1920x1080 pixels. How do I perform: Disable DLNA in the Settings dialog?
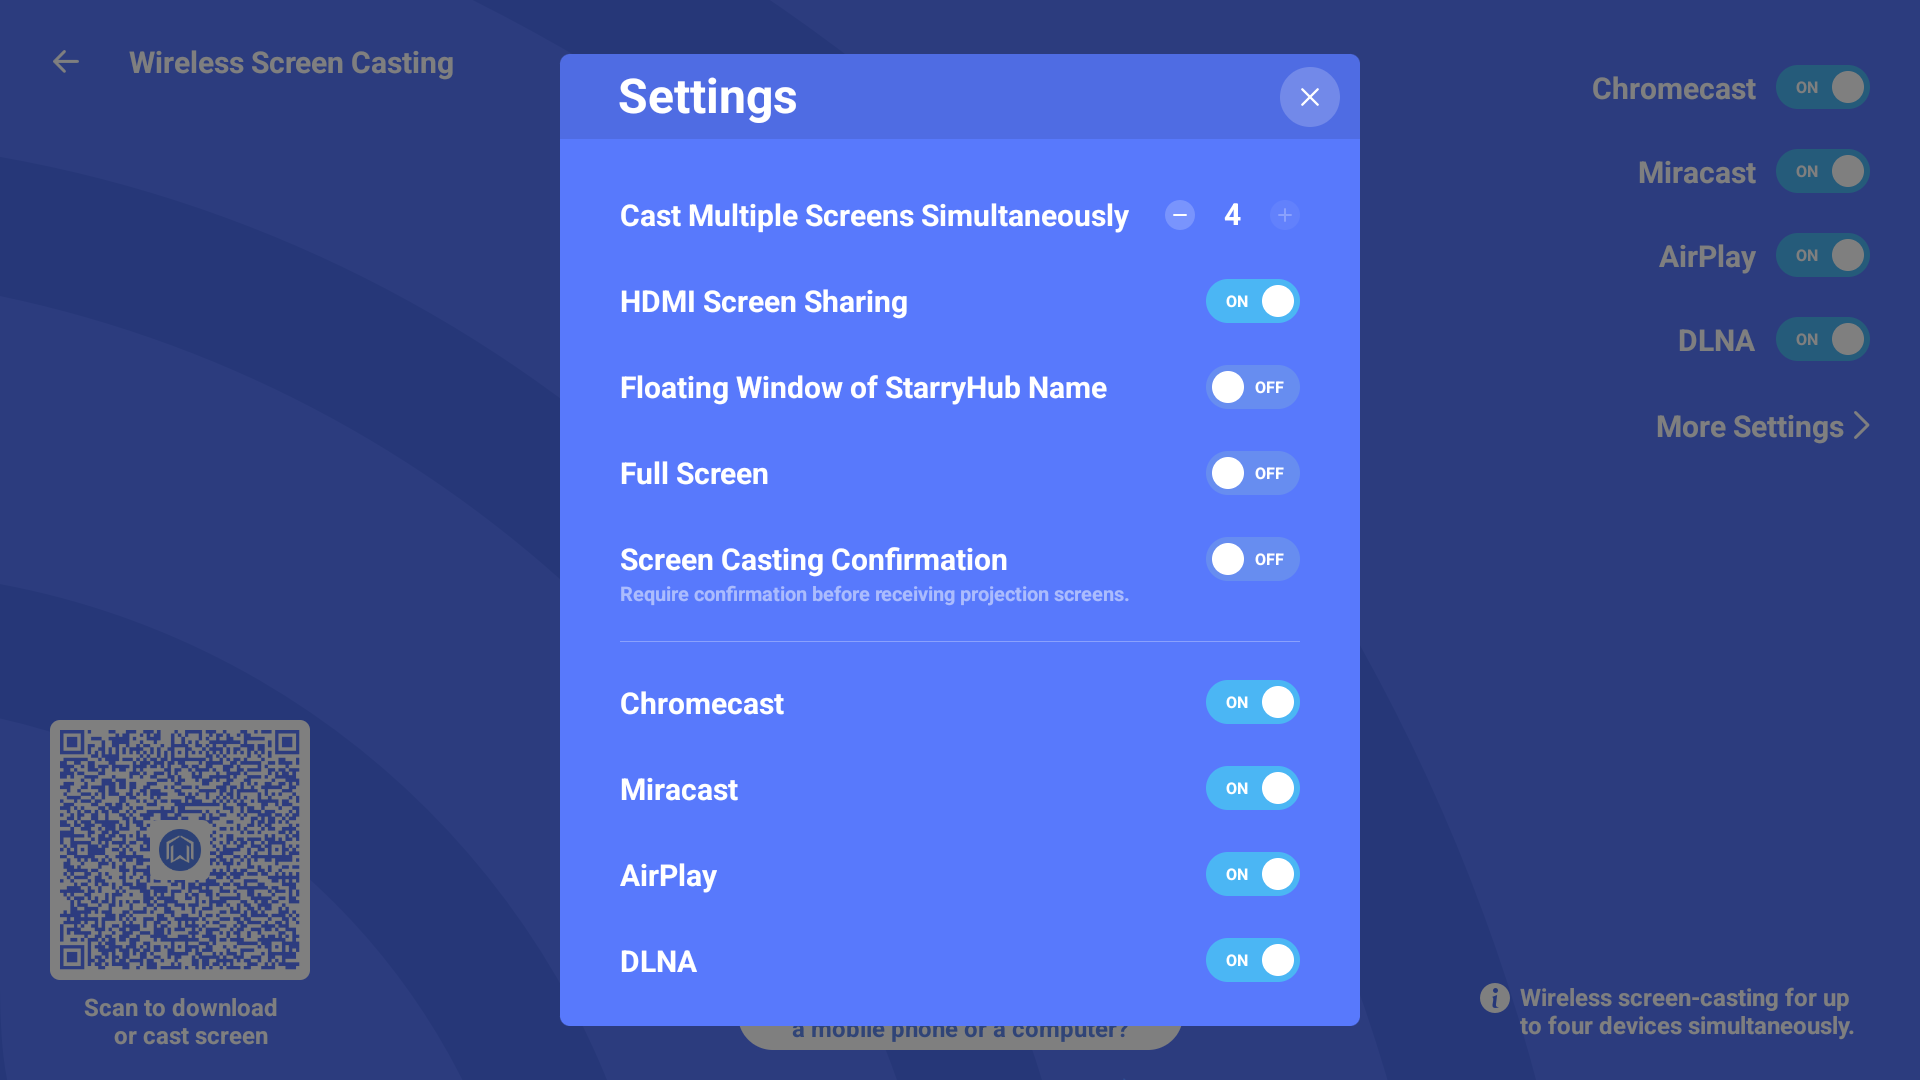pyautogui.click(x=1252, y=960)
